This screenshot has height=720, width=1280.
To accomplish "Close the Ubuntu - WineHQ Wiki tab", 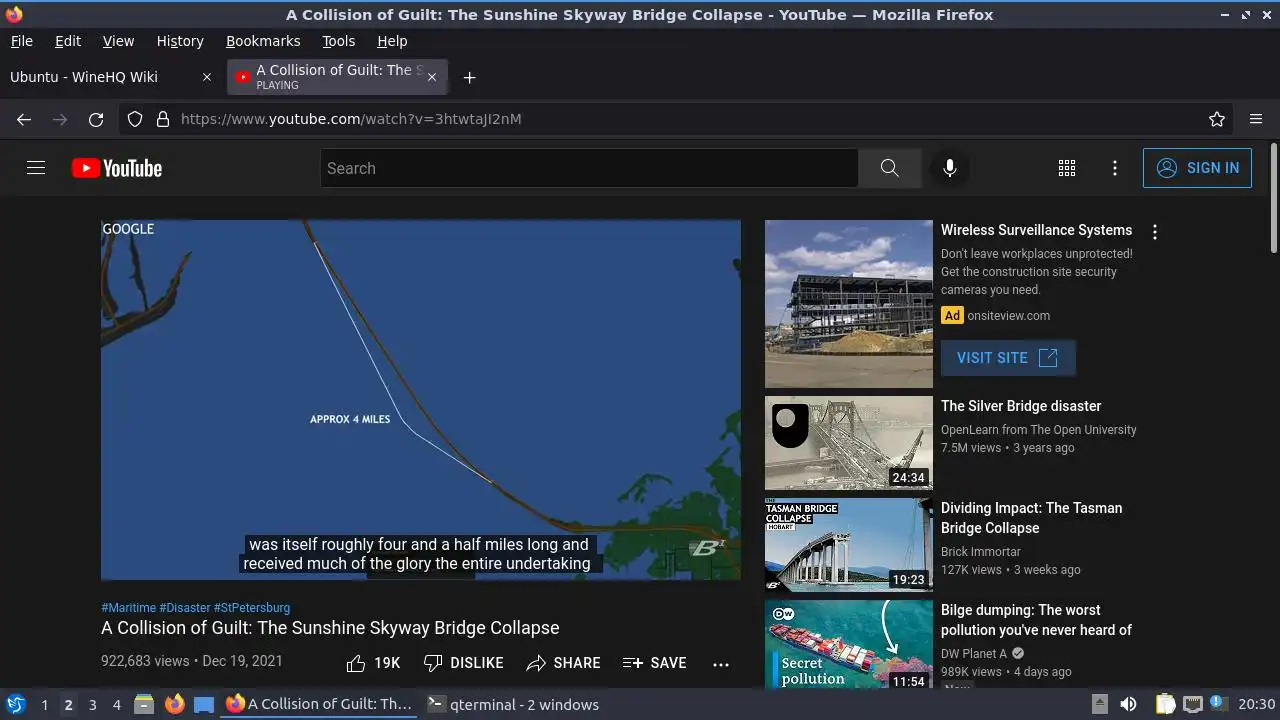I will tap(207, 77).
